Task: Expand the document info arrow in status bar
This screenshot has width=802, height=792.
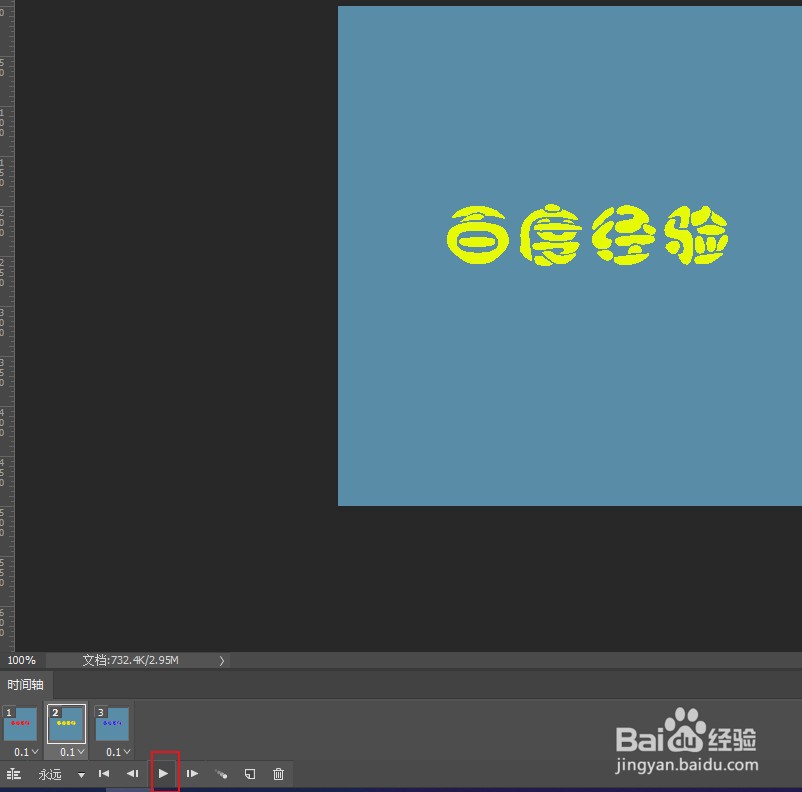Action: pyautogui.click(x=221, y=661)
